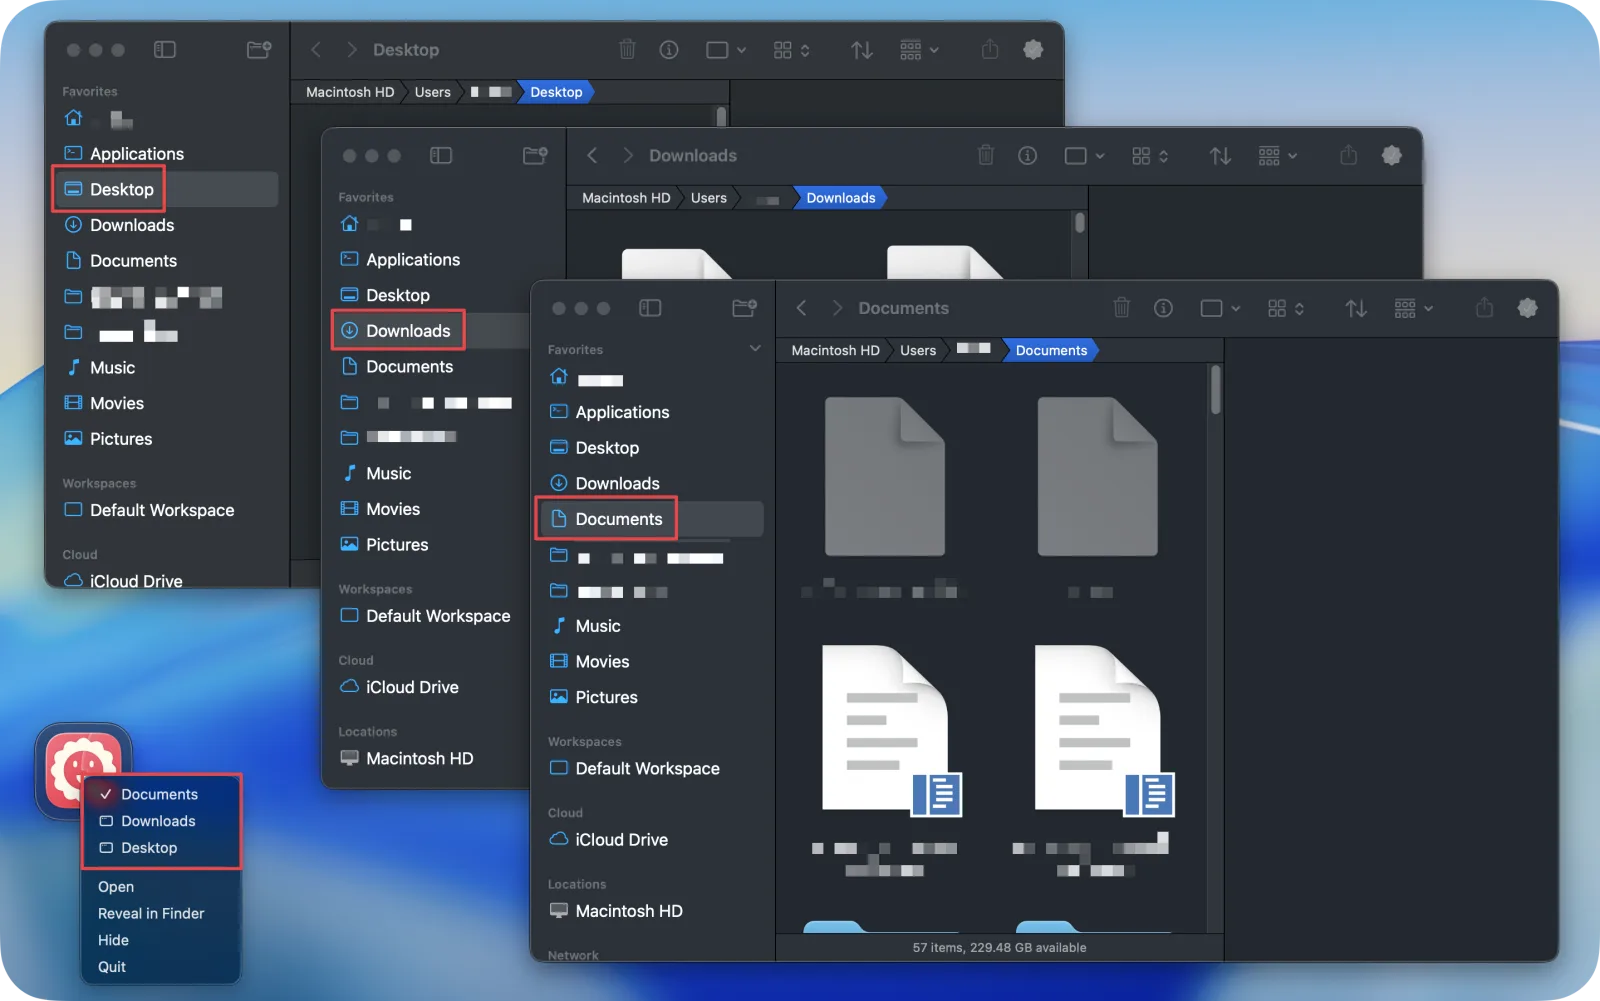This screenshot has height=1001, width=1600.
Task: Open view mode dropdown in Downloads window
Action: click(x=1084, y=156)
